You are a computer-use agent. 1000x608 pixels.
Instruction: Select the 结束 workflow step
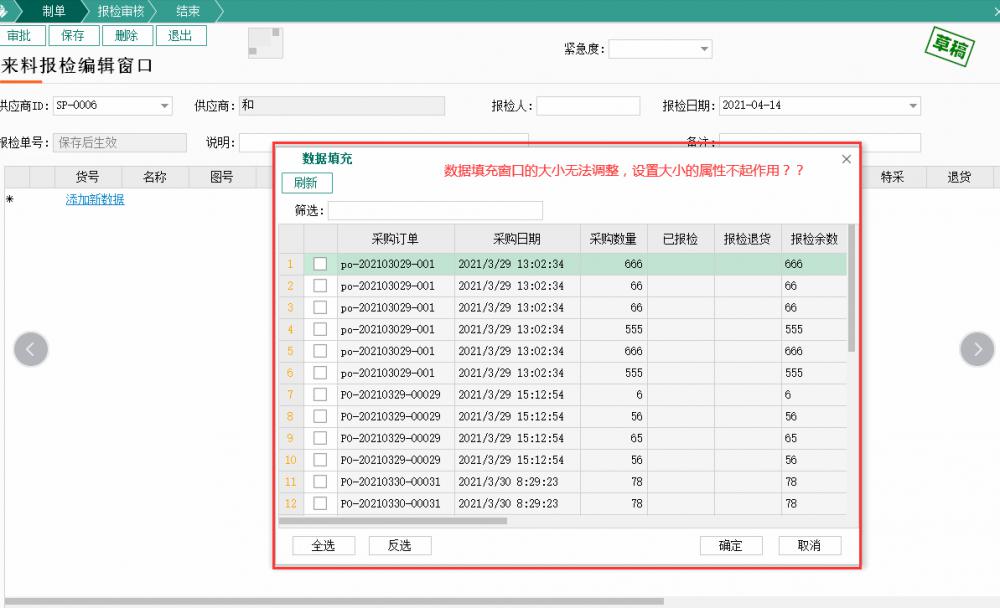coord(188,11)
